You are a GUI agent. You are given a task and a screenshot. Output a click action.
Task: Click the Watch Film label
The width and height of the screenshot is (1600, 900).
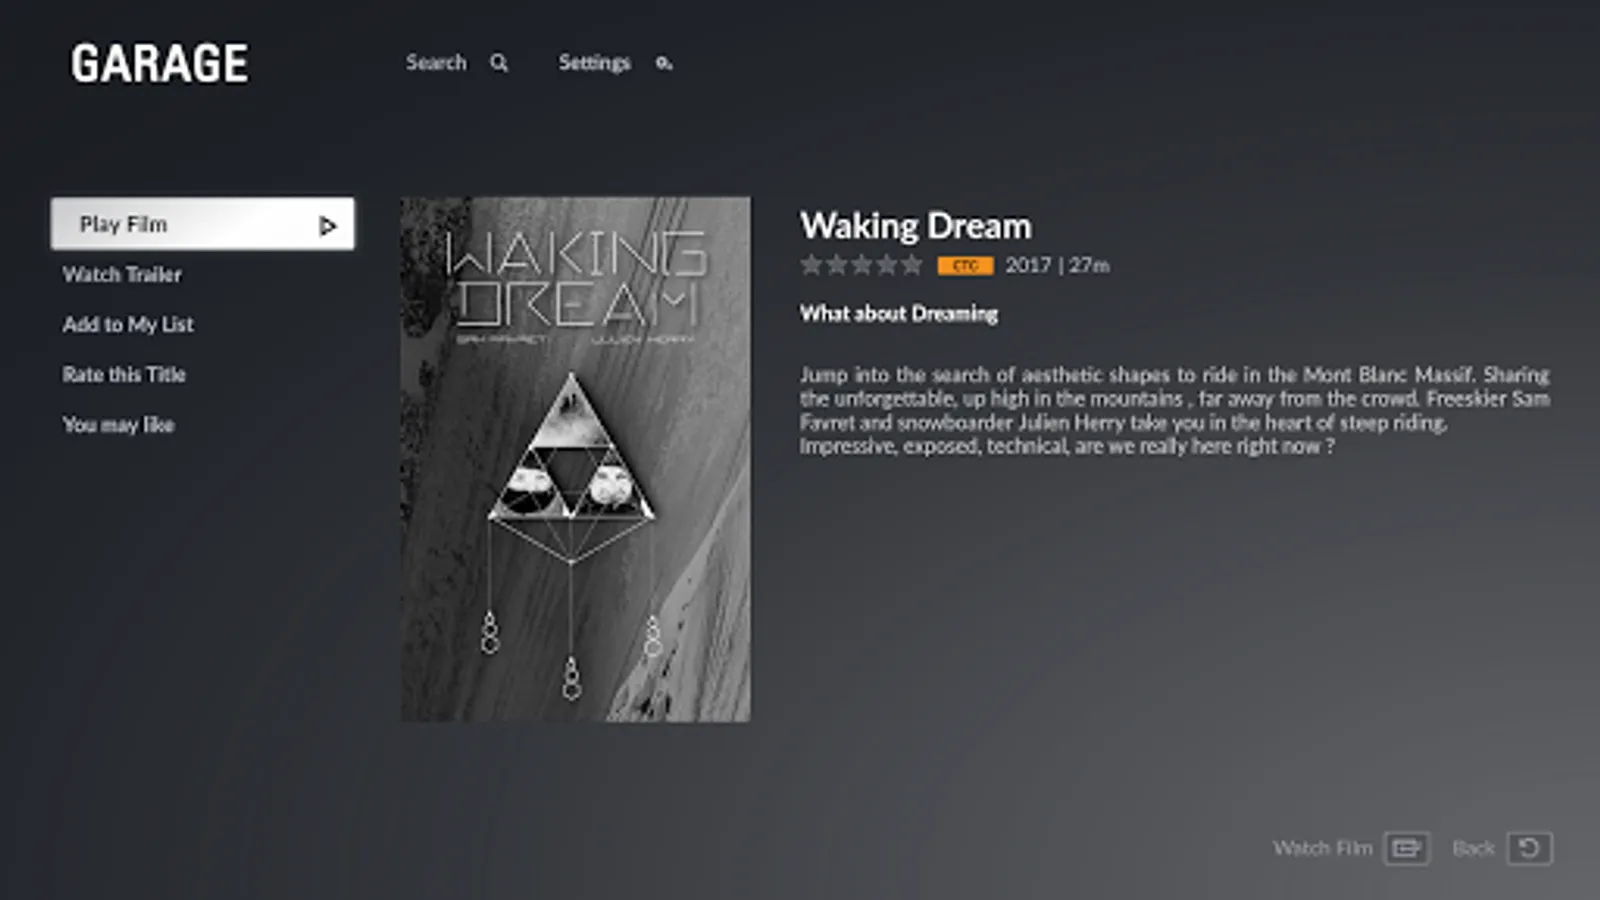point(1322,848)
